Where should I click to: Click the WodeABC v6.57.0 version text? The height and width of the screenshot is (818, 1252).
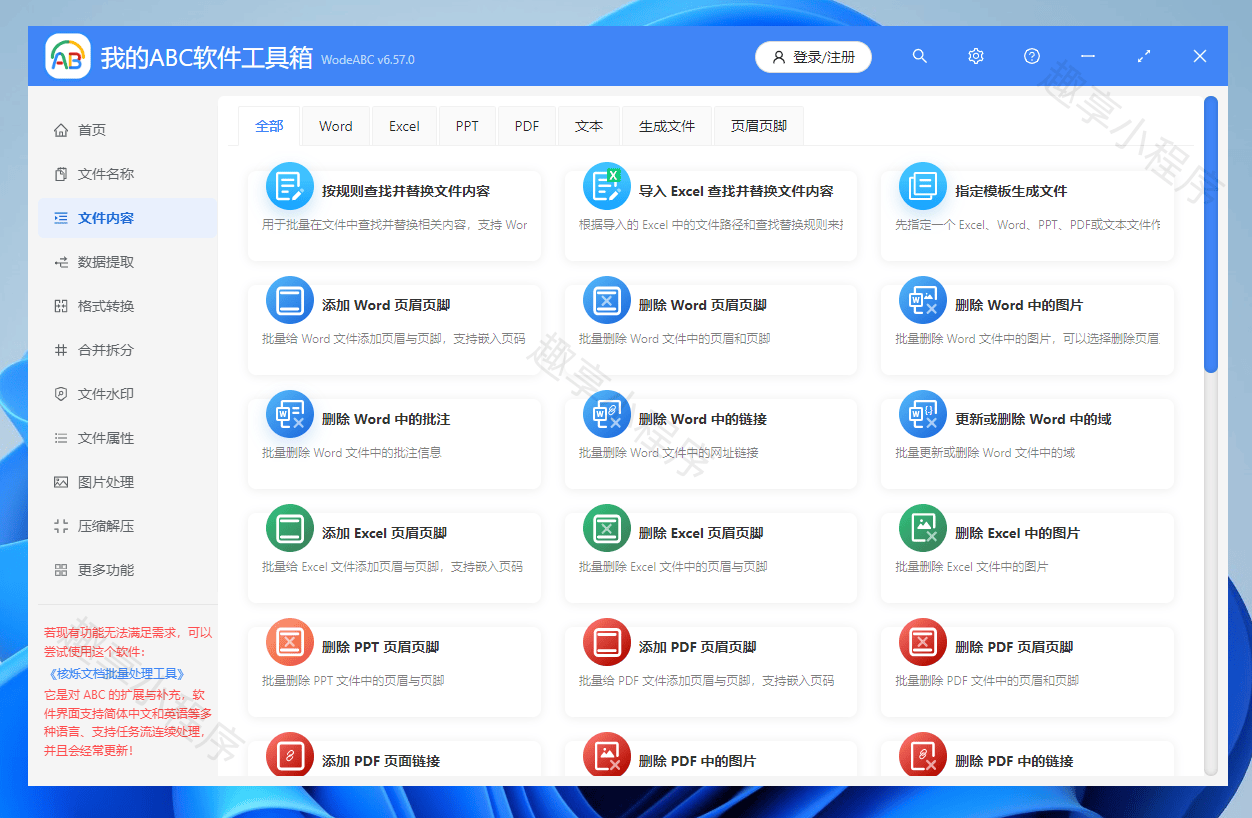coord(368,59)
